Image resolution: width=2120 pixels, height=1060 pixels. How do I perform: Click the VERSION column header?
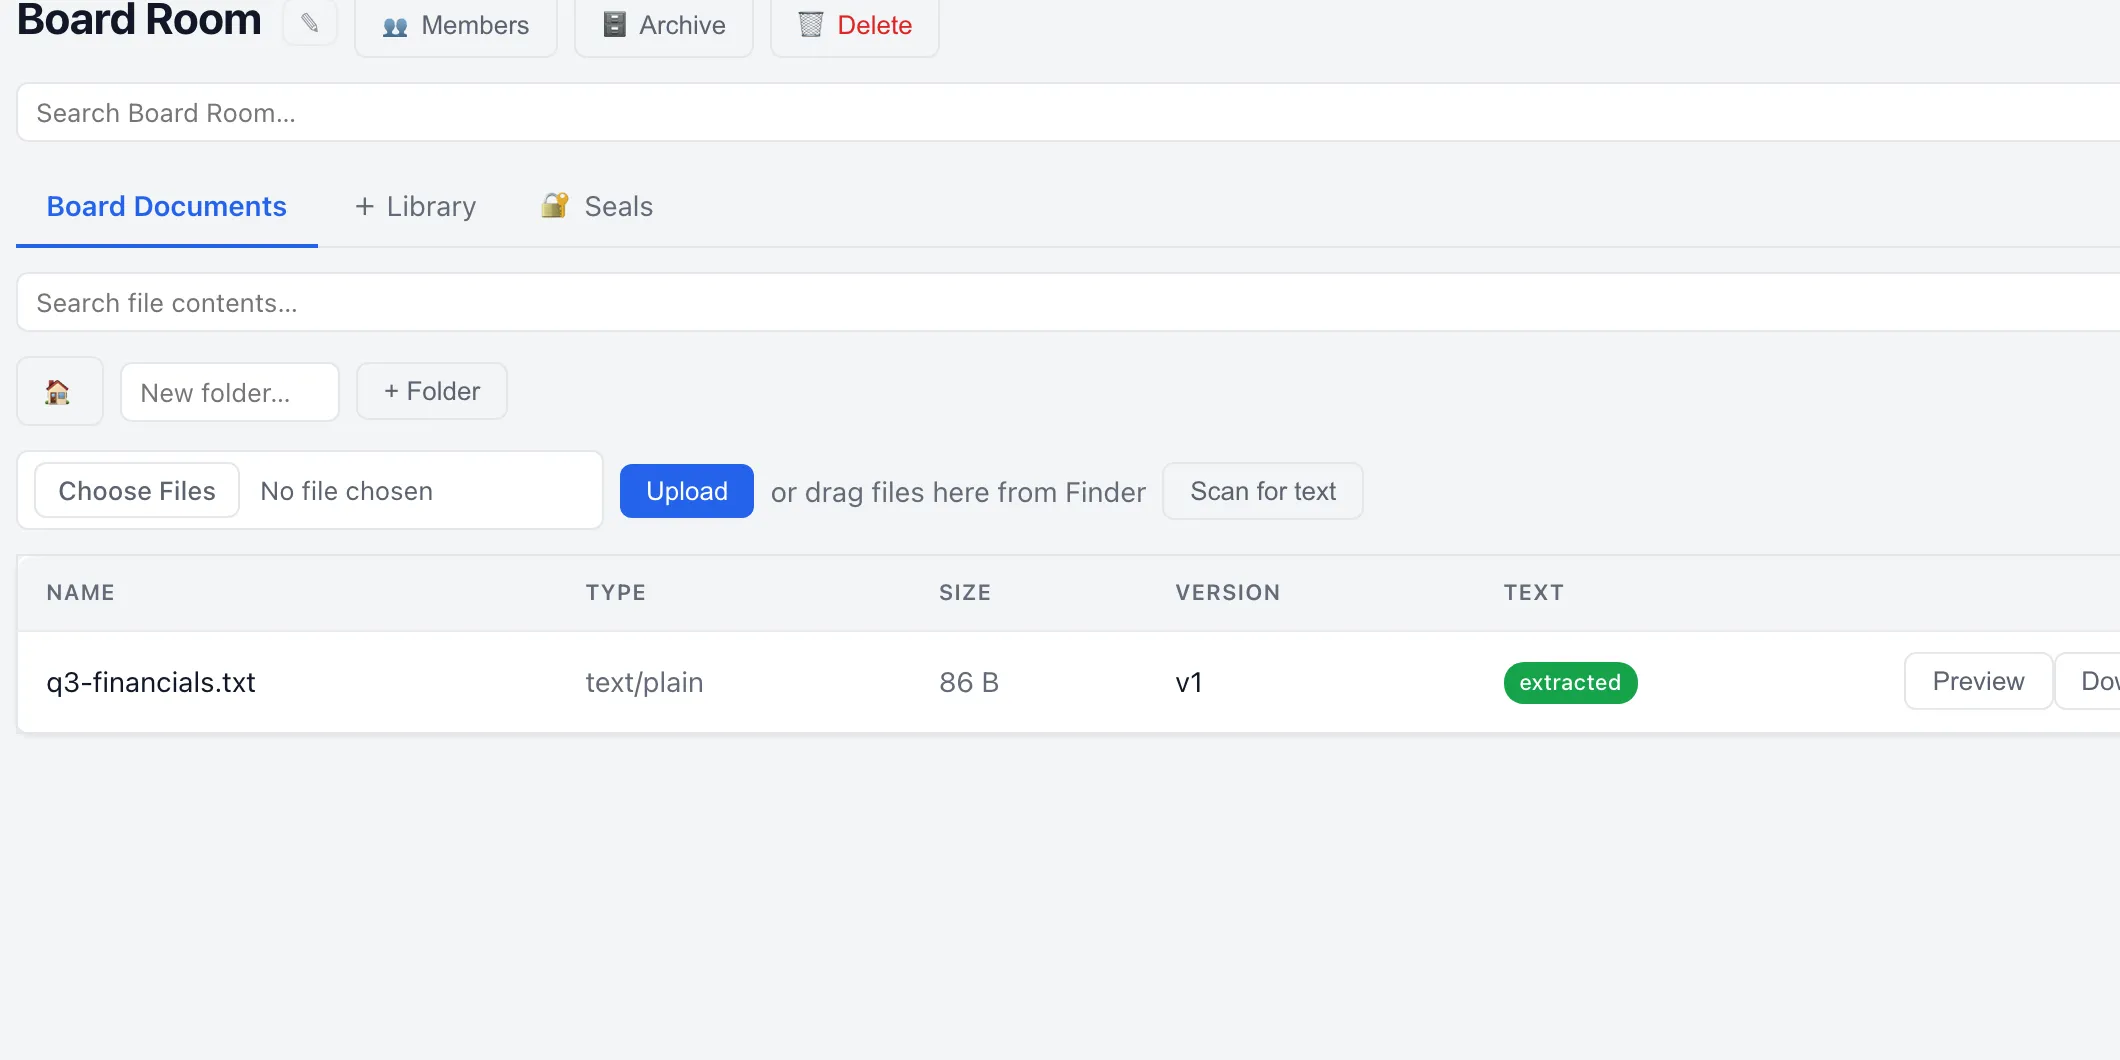(1228, 592)
